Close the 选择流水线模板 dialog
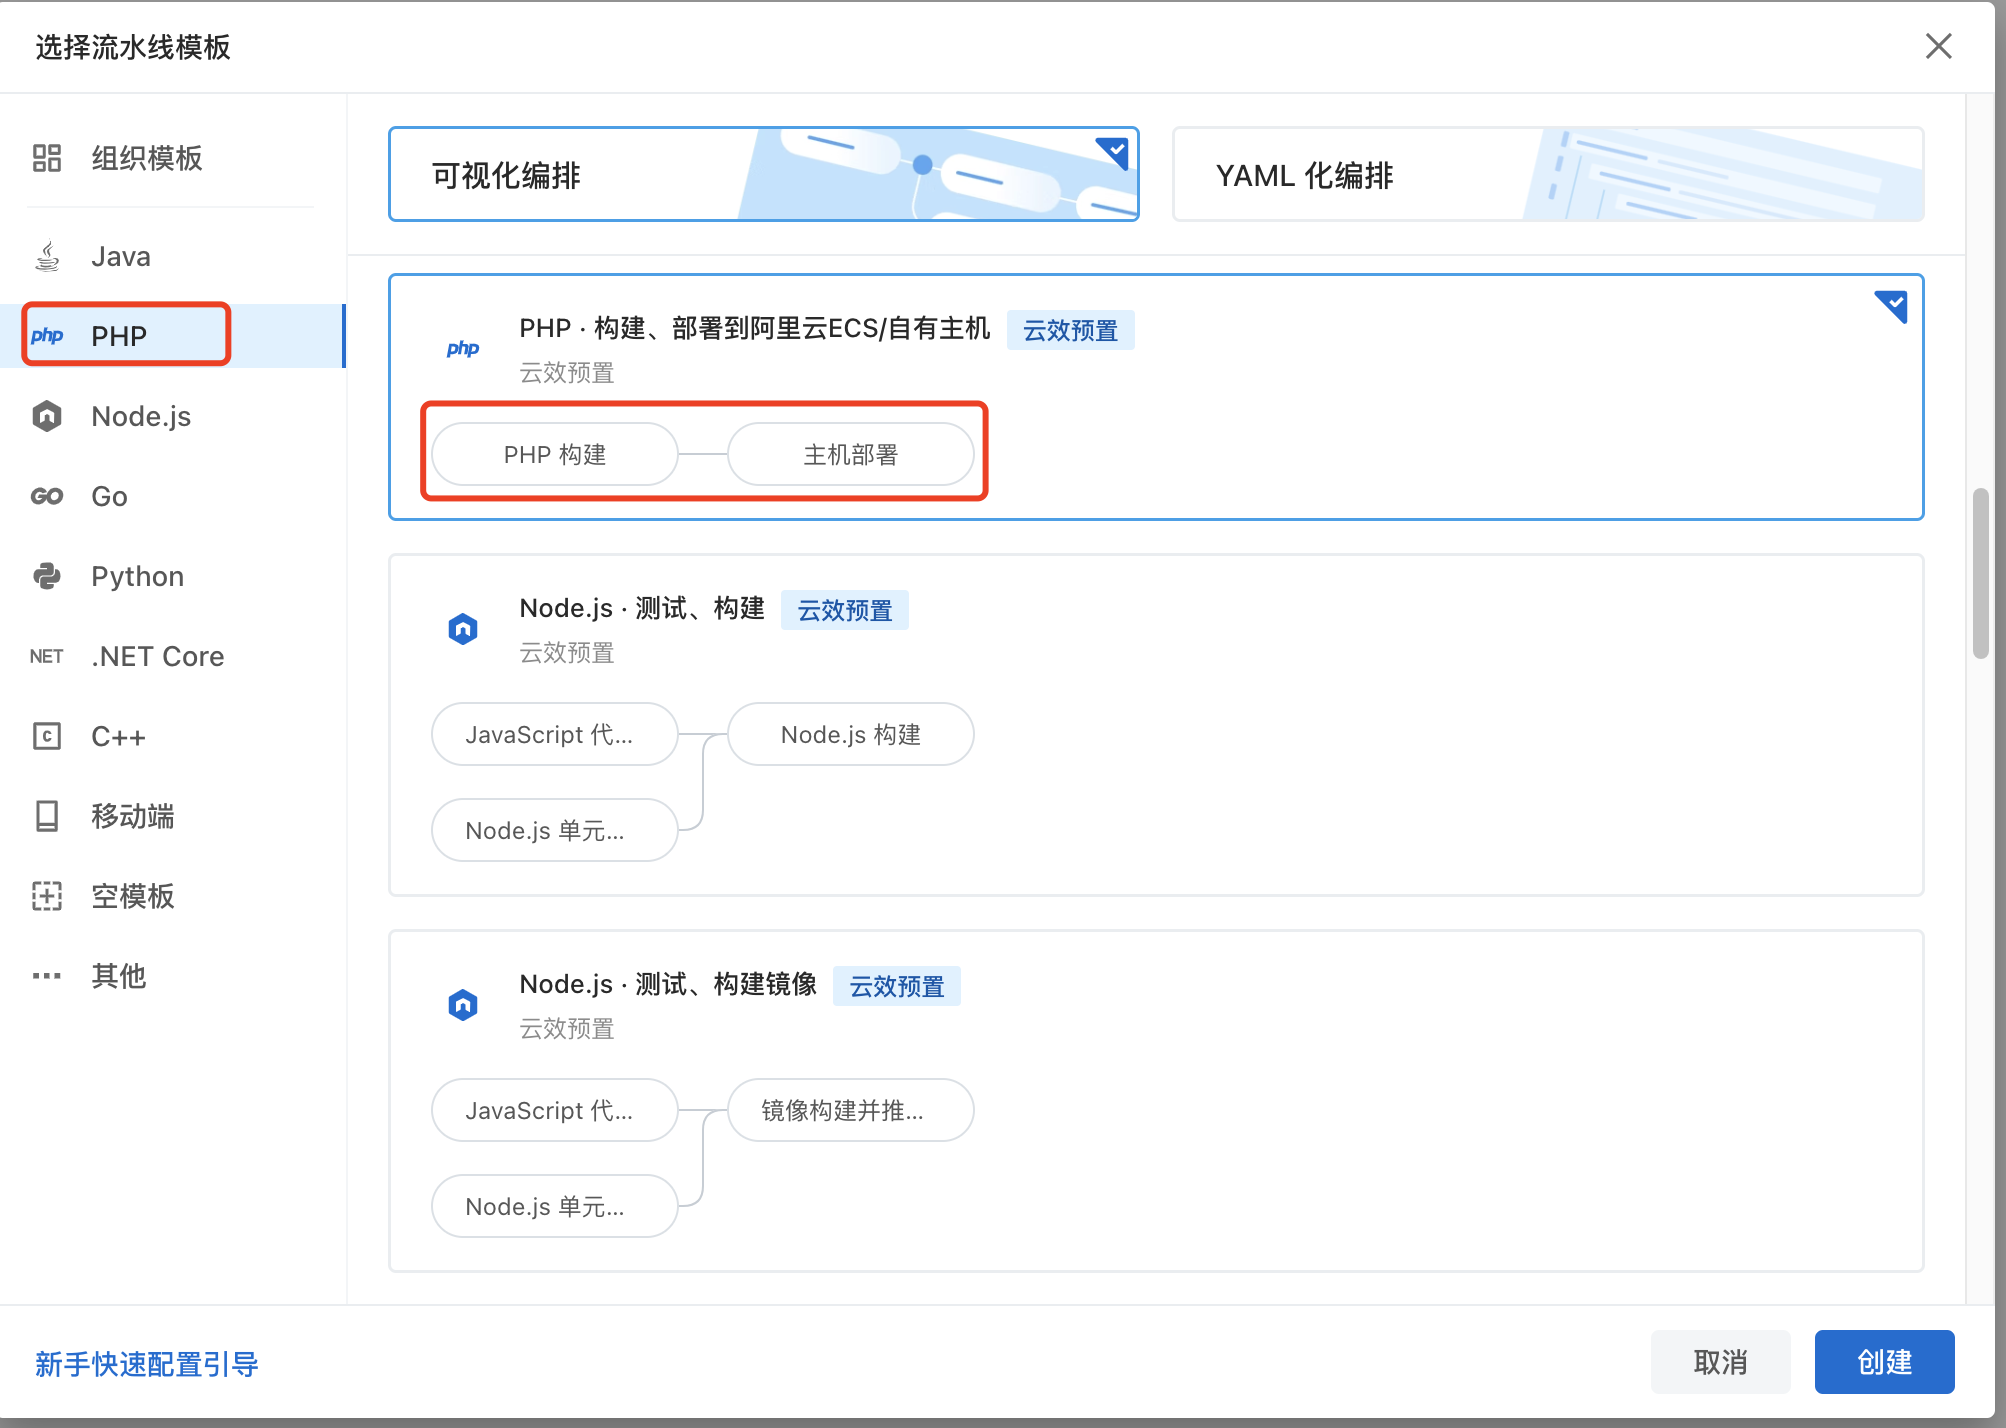Image resolution: width=2006 pixels, height=1428 pixels. 1939,46
